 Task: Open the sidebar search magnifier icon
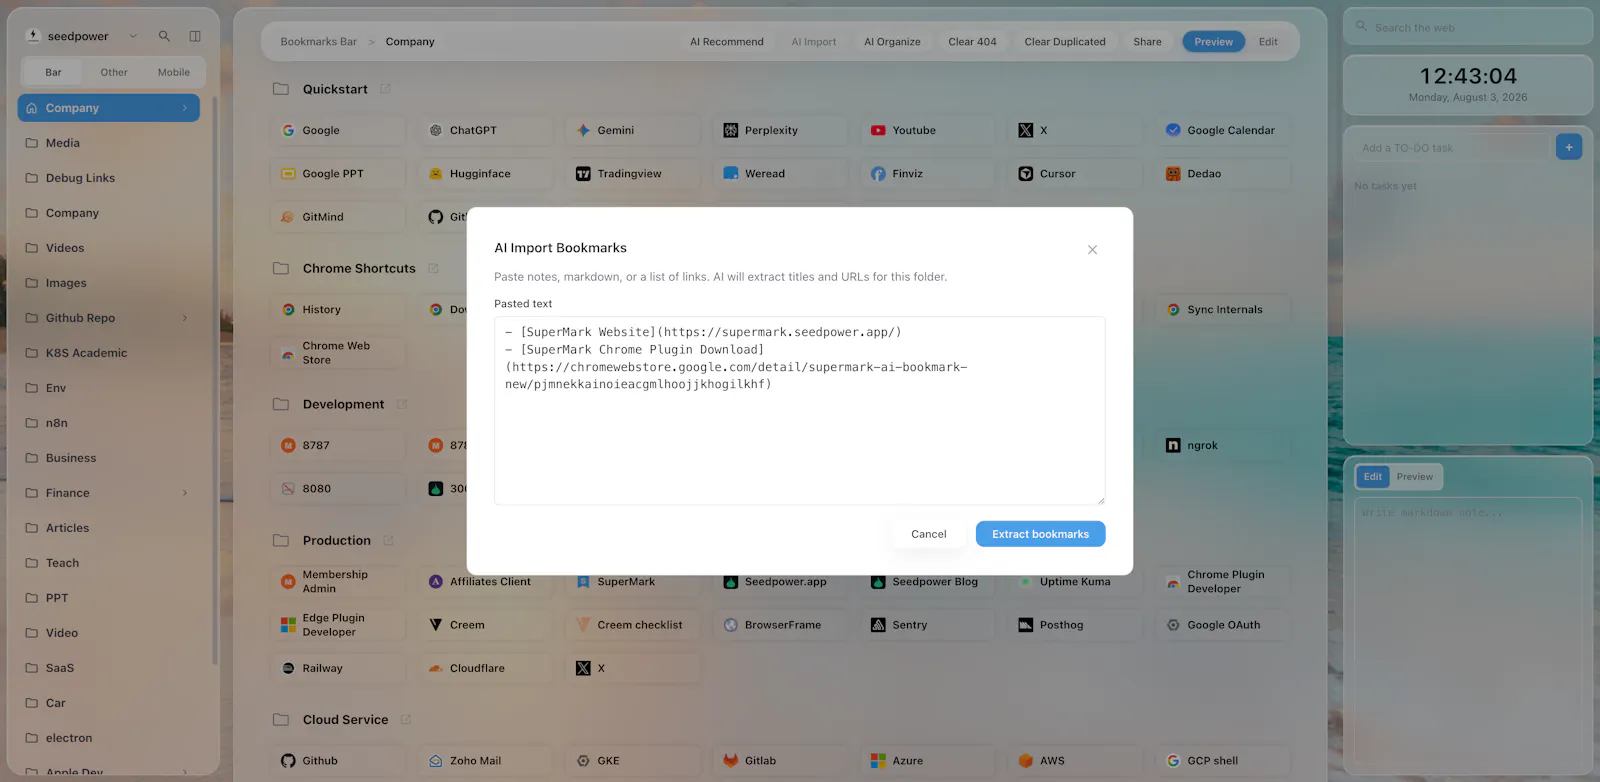click(164, 36)
